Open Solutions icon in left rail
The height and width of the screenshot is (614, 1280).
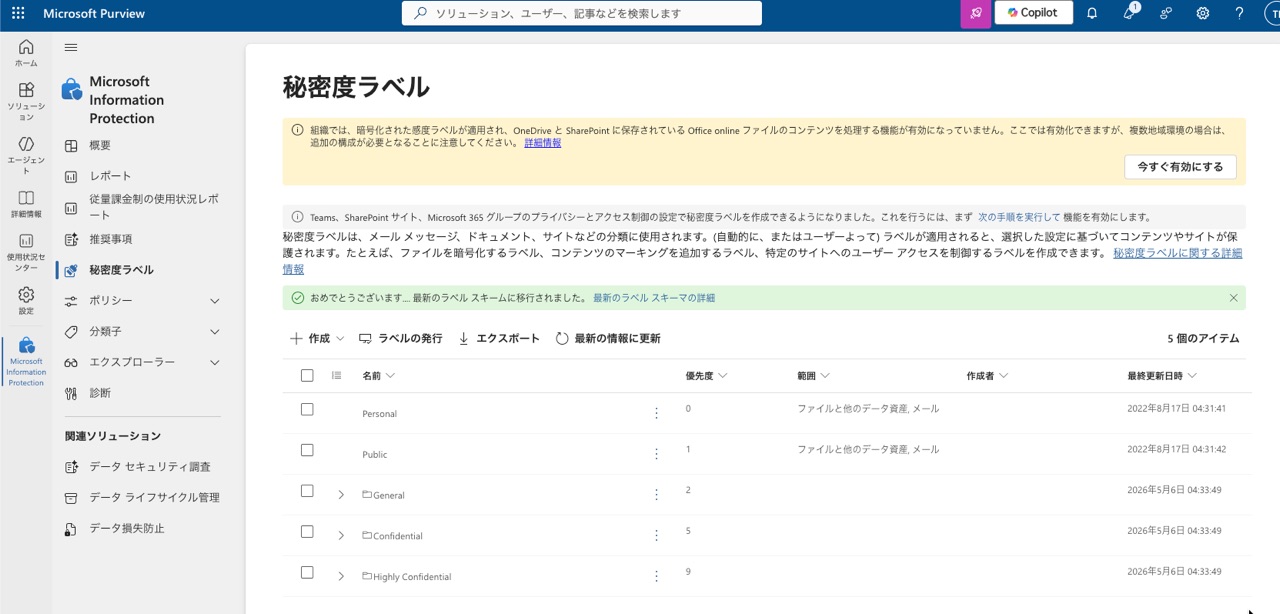click(26, 100)
